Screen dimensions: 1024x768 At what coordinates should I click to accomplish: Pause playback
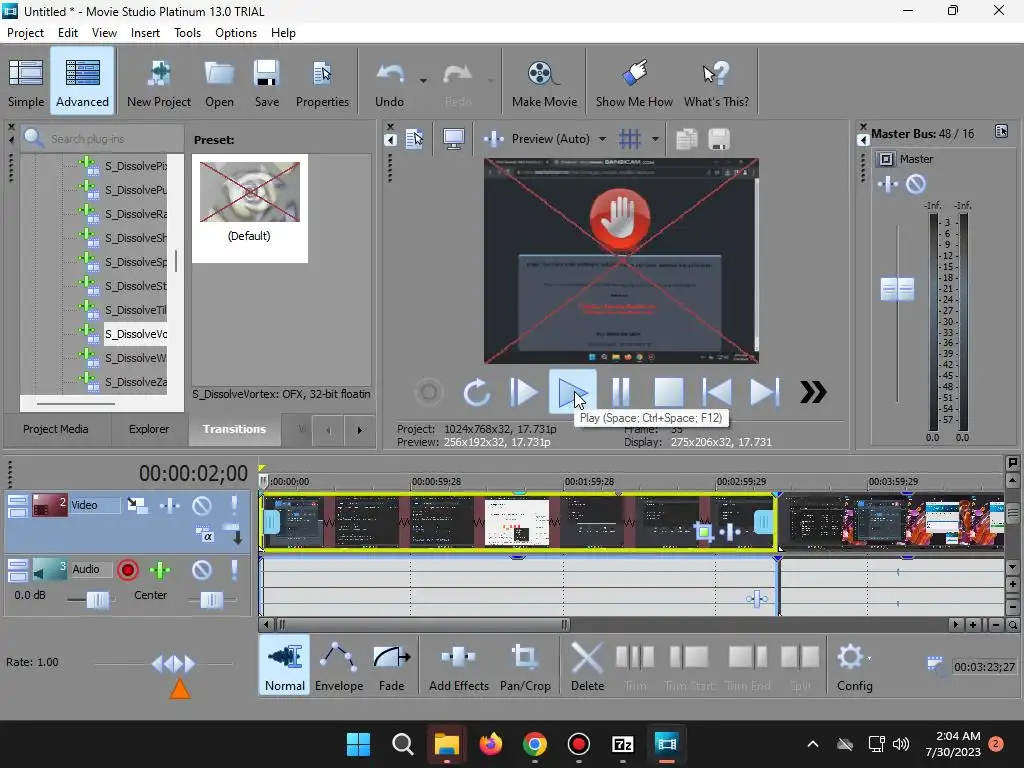[620, 392]
